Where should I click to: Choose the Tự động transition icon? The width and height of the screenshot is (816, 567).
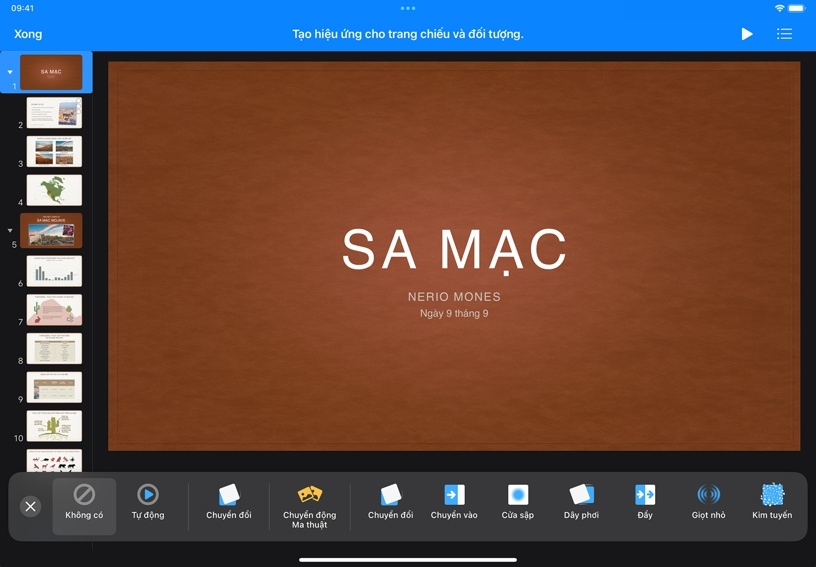point(148,503)
